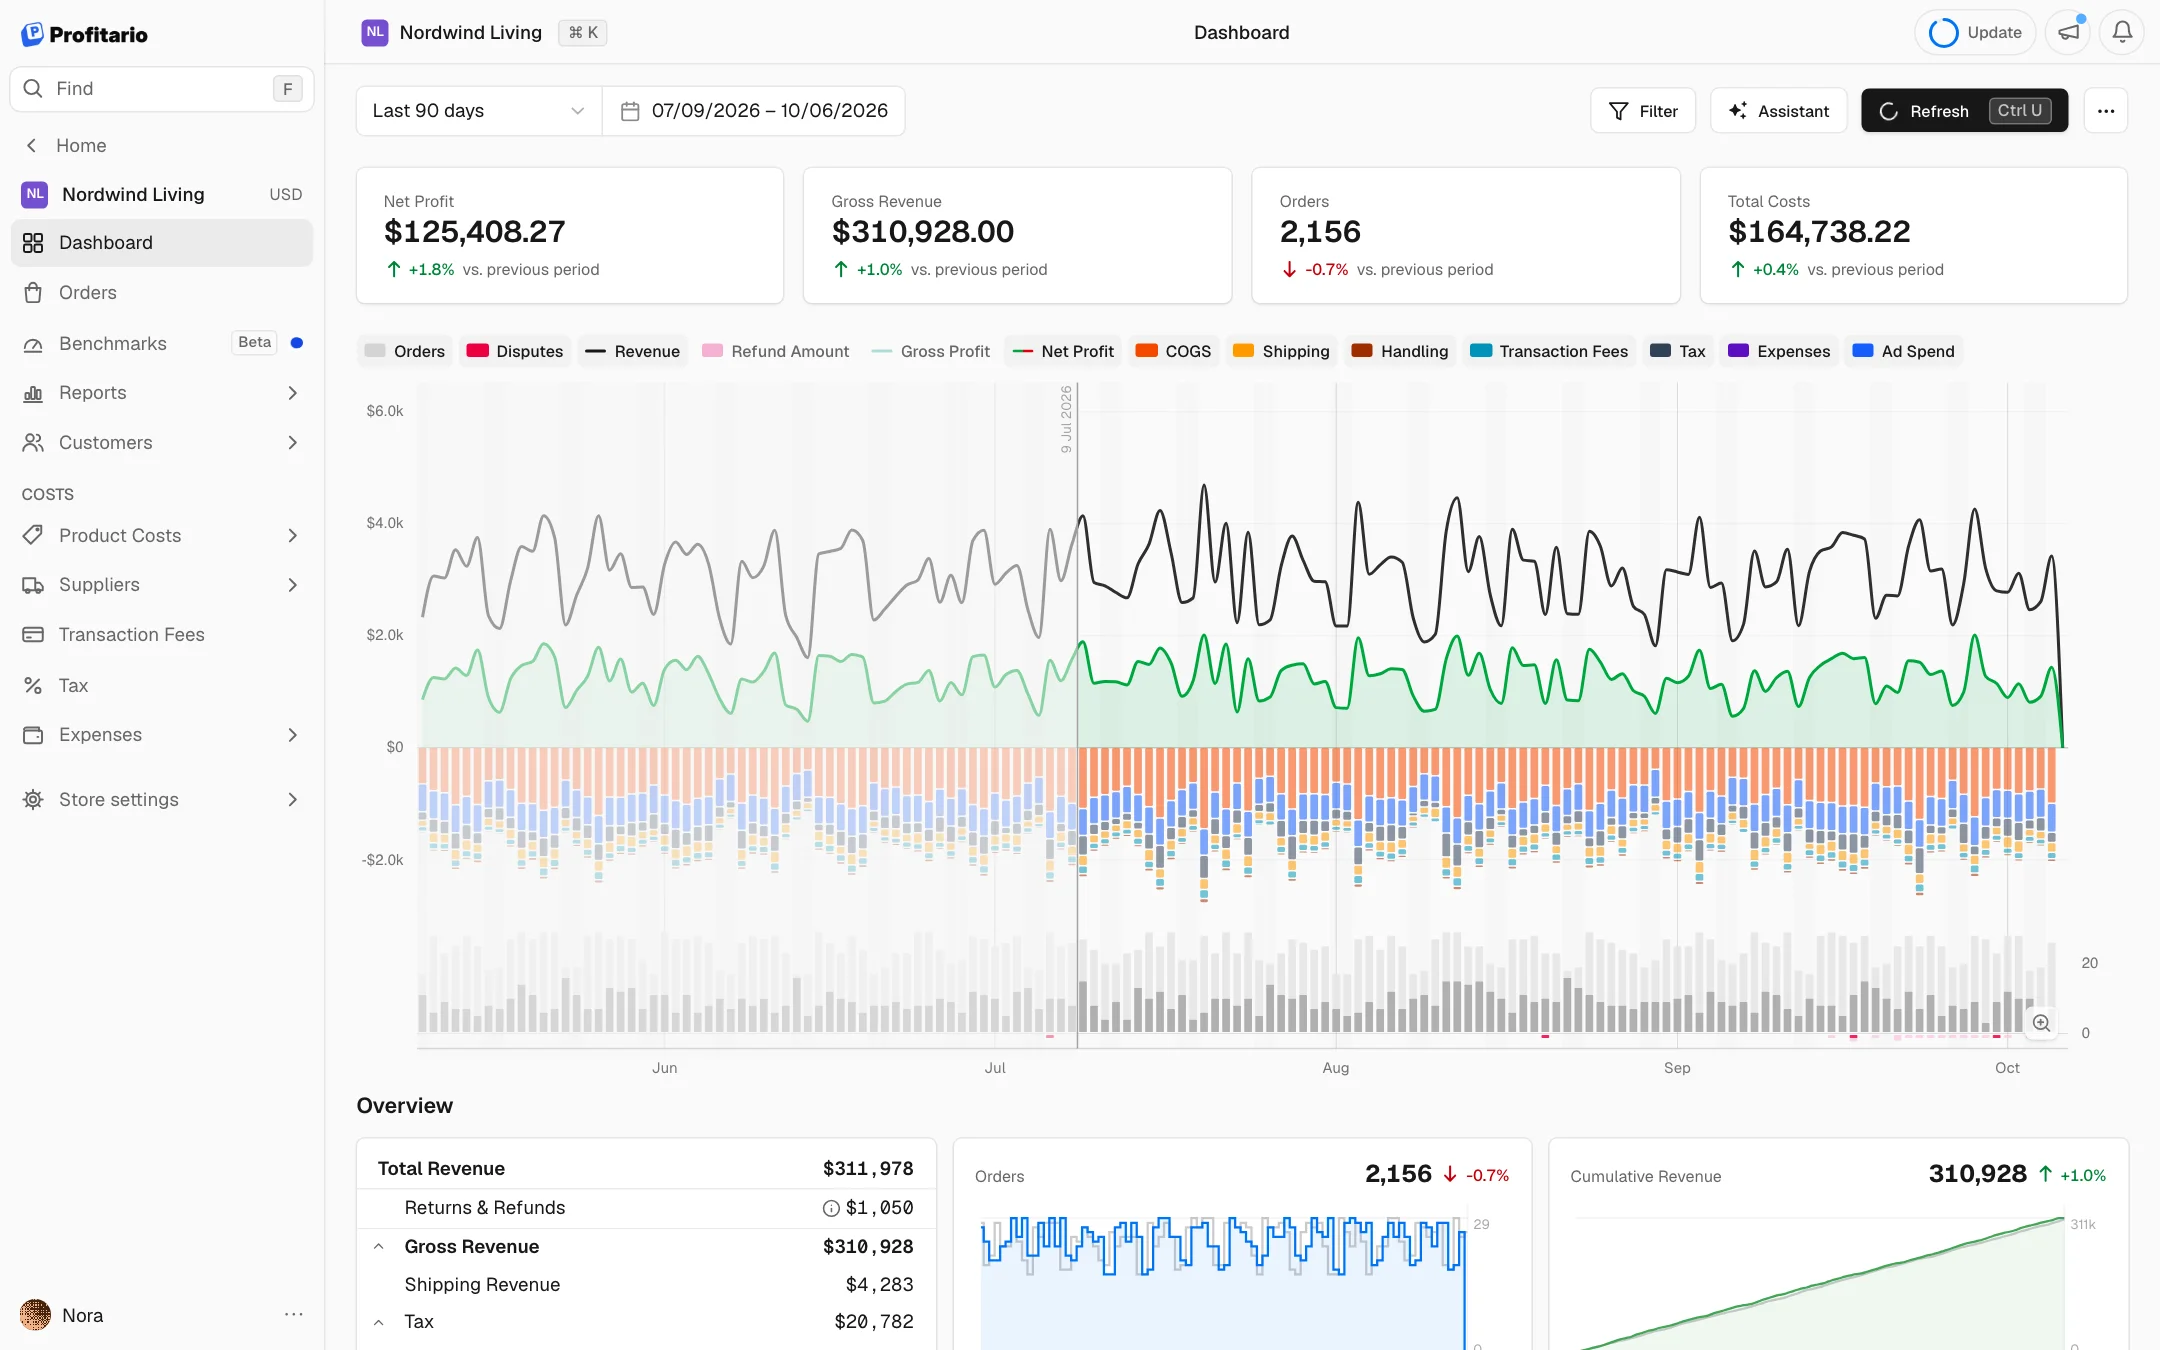Viewport: 2160px width, 1350px height.
Task: Toggle the Disputes series in legend
Action: pos(515,351)
